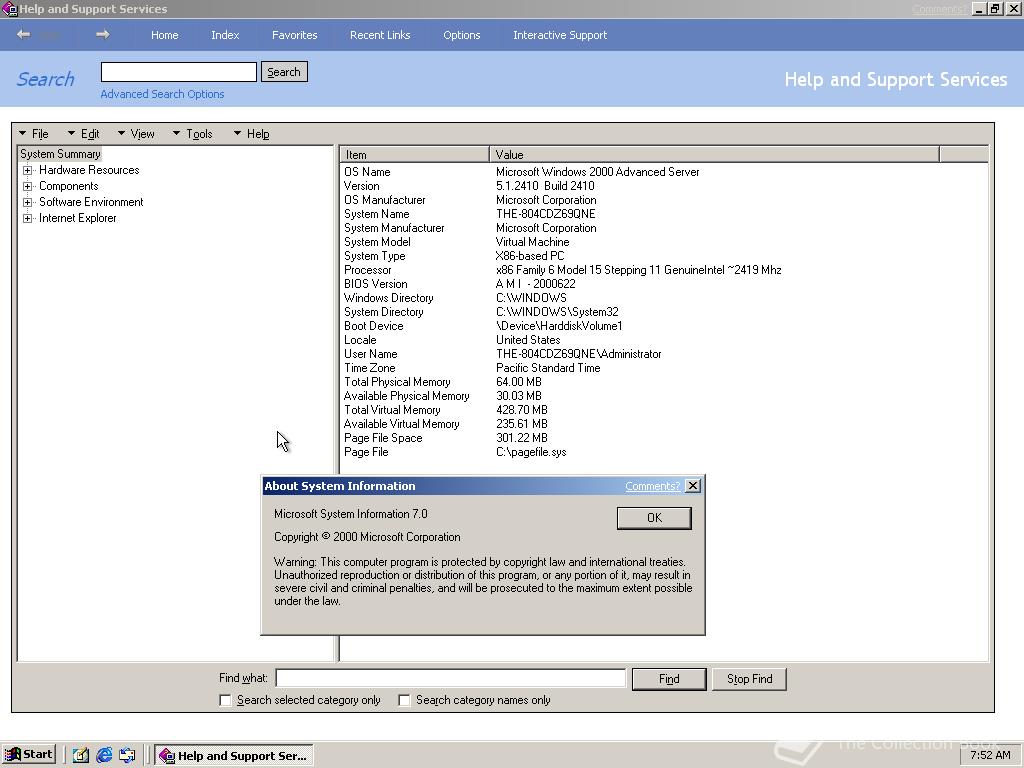This screenshot has width=1024, height=768.
Task: Click the 7:52 AM system clock
Action: coord(990,755)
